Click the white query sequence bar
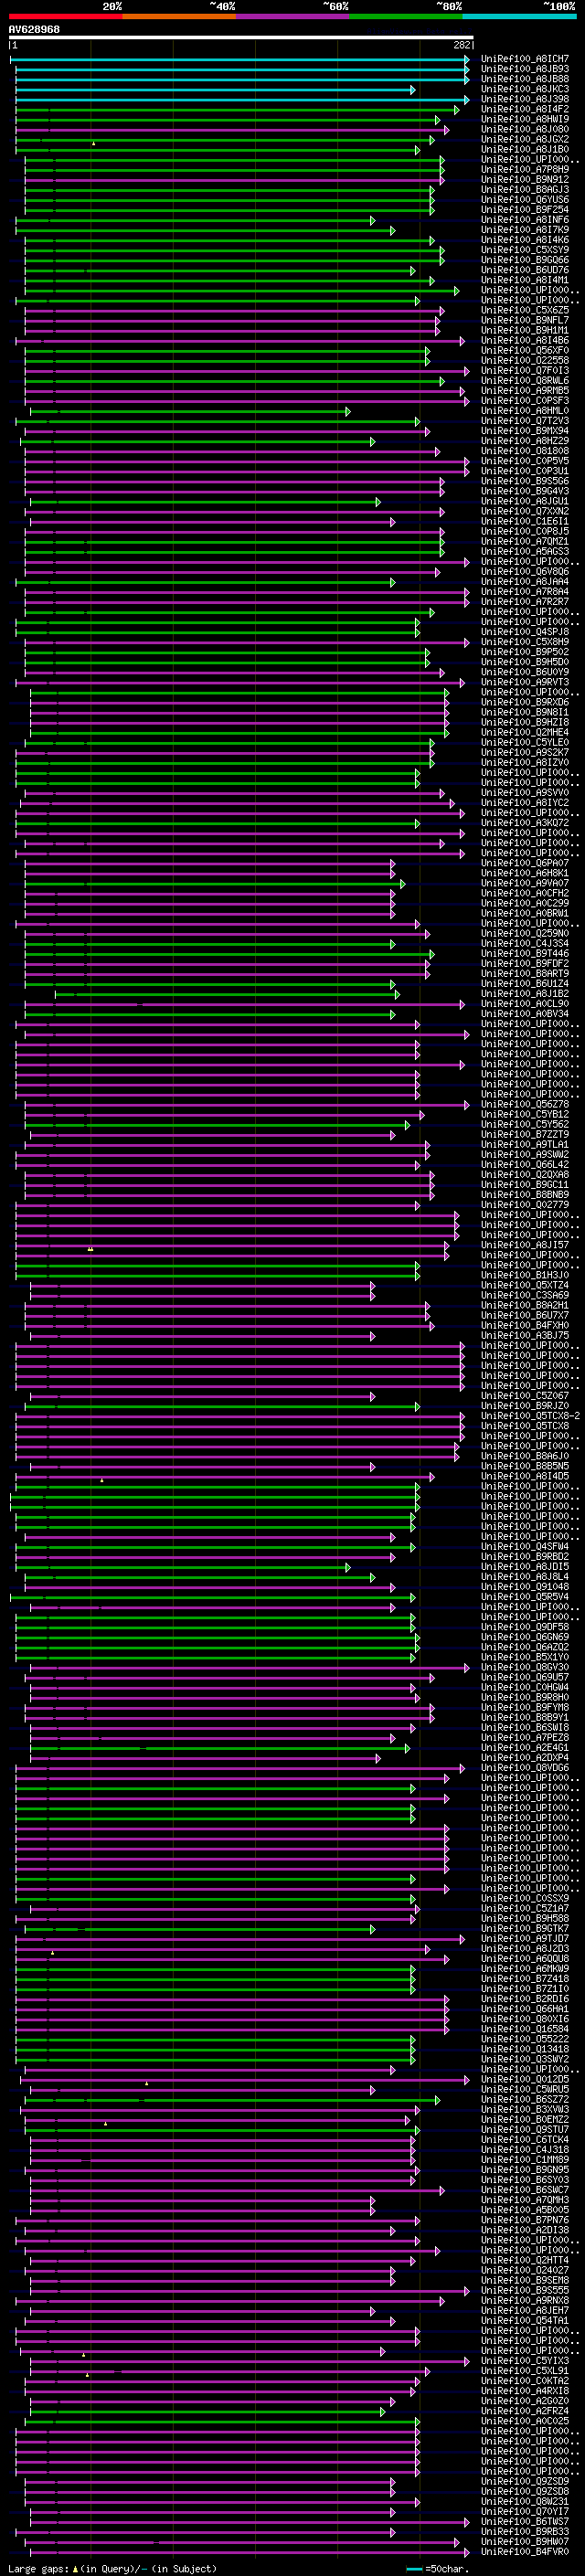Screen dimensions: 585x2576 (241, 38)
